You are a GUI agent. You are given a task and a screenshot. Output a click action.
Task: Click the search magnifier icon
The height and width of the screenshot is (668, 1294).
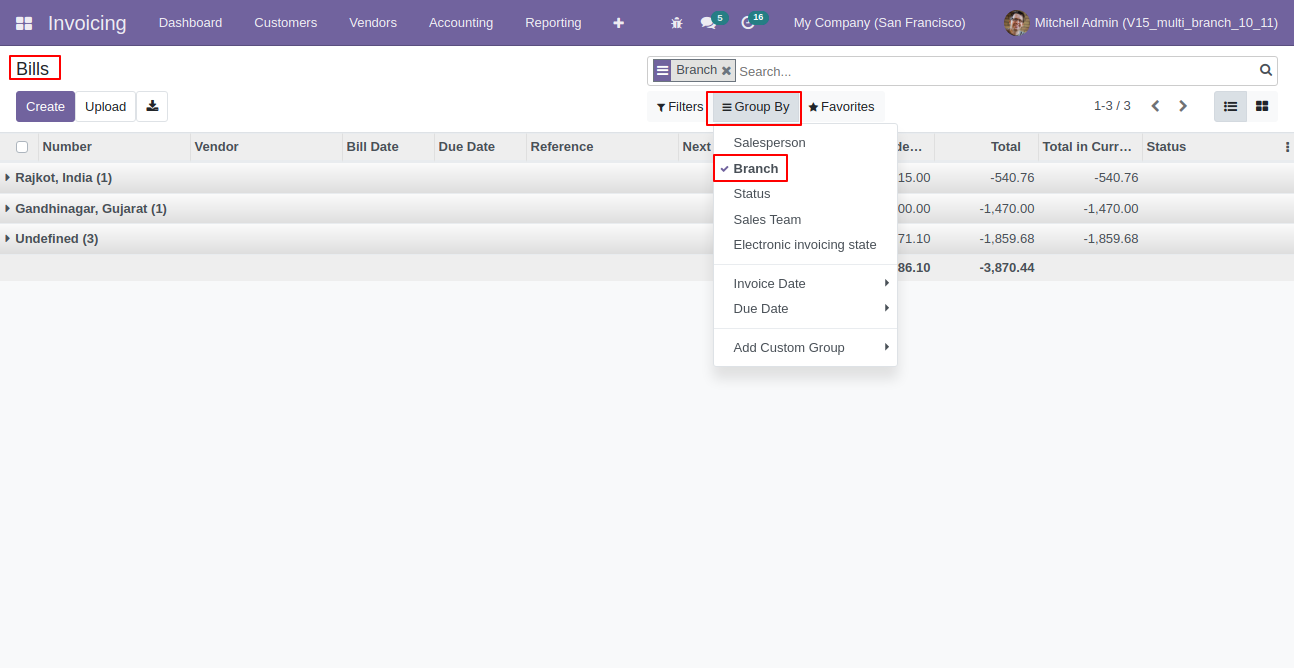pos(1266,70)
